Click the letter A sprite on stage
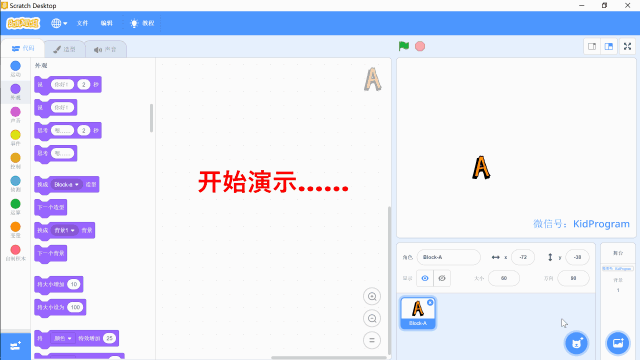640x360 pixels. 481,167
